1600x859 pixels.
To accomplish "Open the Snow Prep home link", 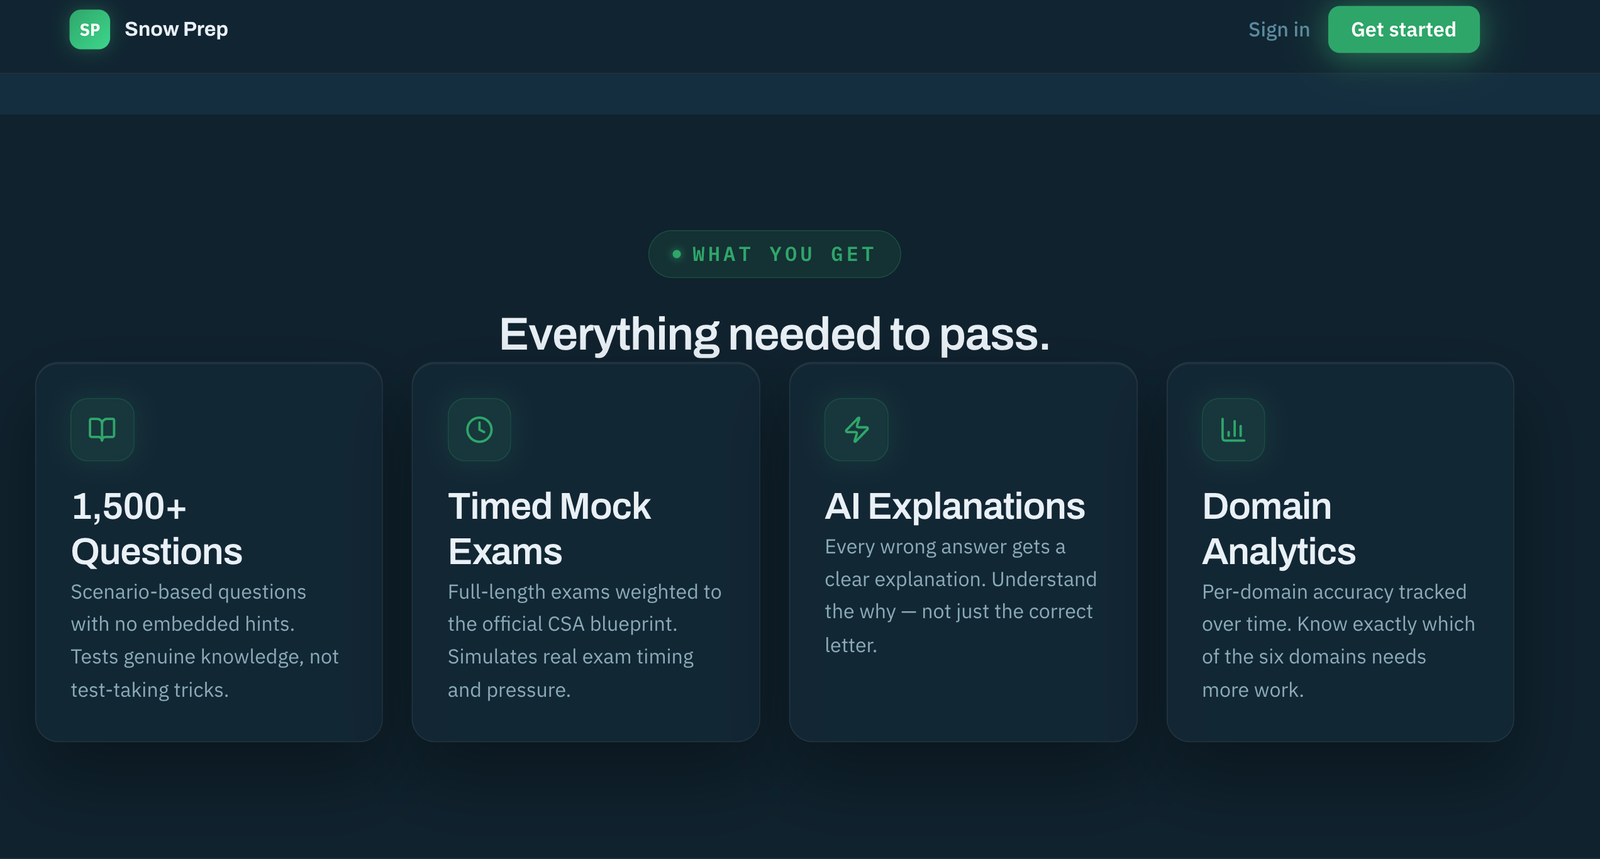I will pyautogui.click(x=149, y=29).
